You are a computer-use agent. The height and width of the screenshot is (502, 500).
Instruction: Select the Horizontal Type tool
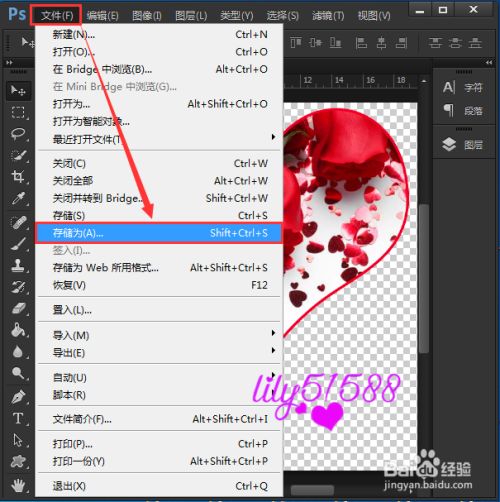tap(18, 418)
